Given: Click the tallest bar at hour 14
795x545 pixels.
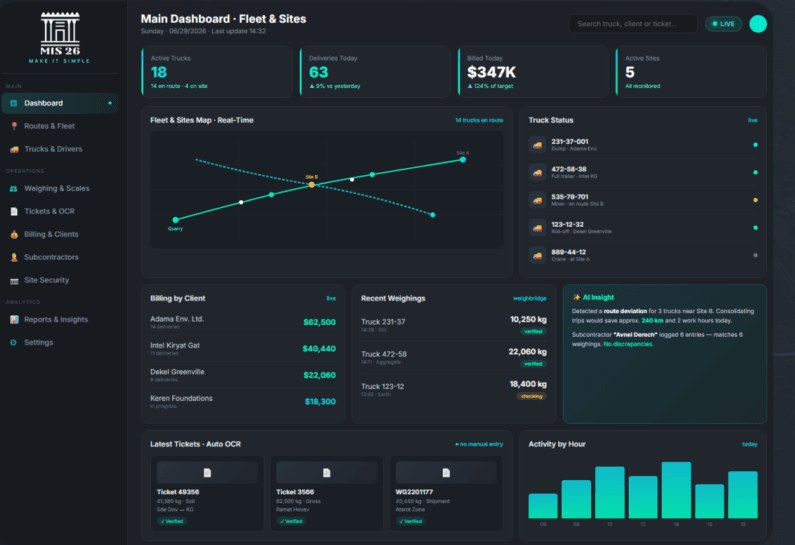Looking at the screenshot, I should tap(676, 490).
